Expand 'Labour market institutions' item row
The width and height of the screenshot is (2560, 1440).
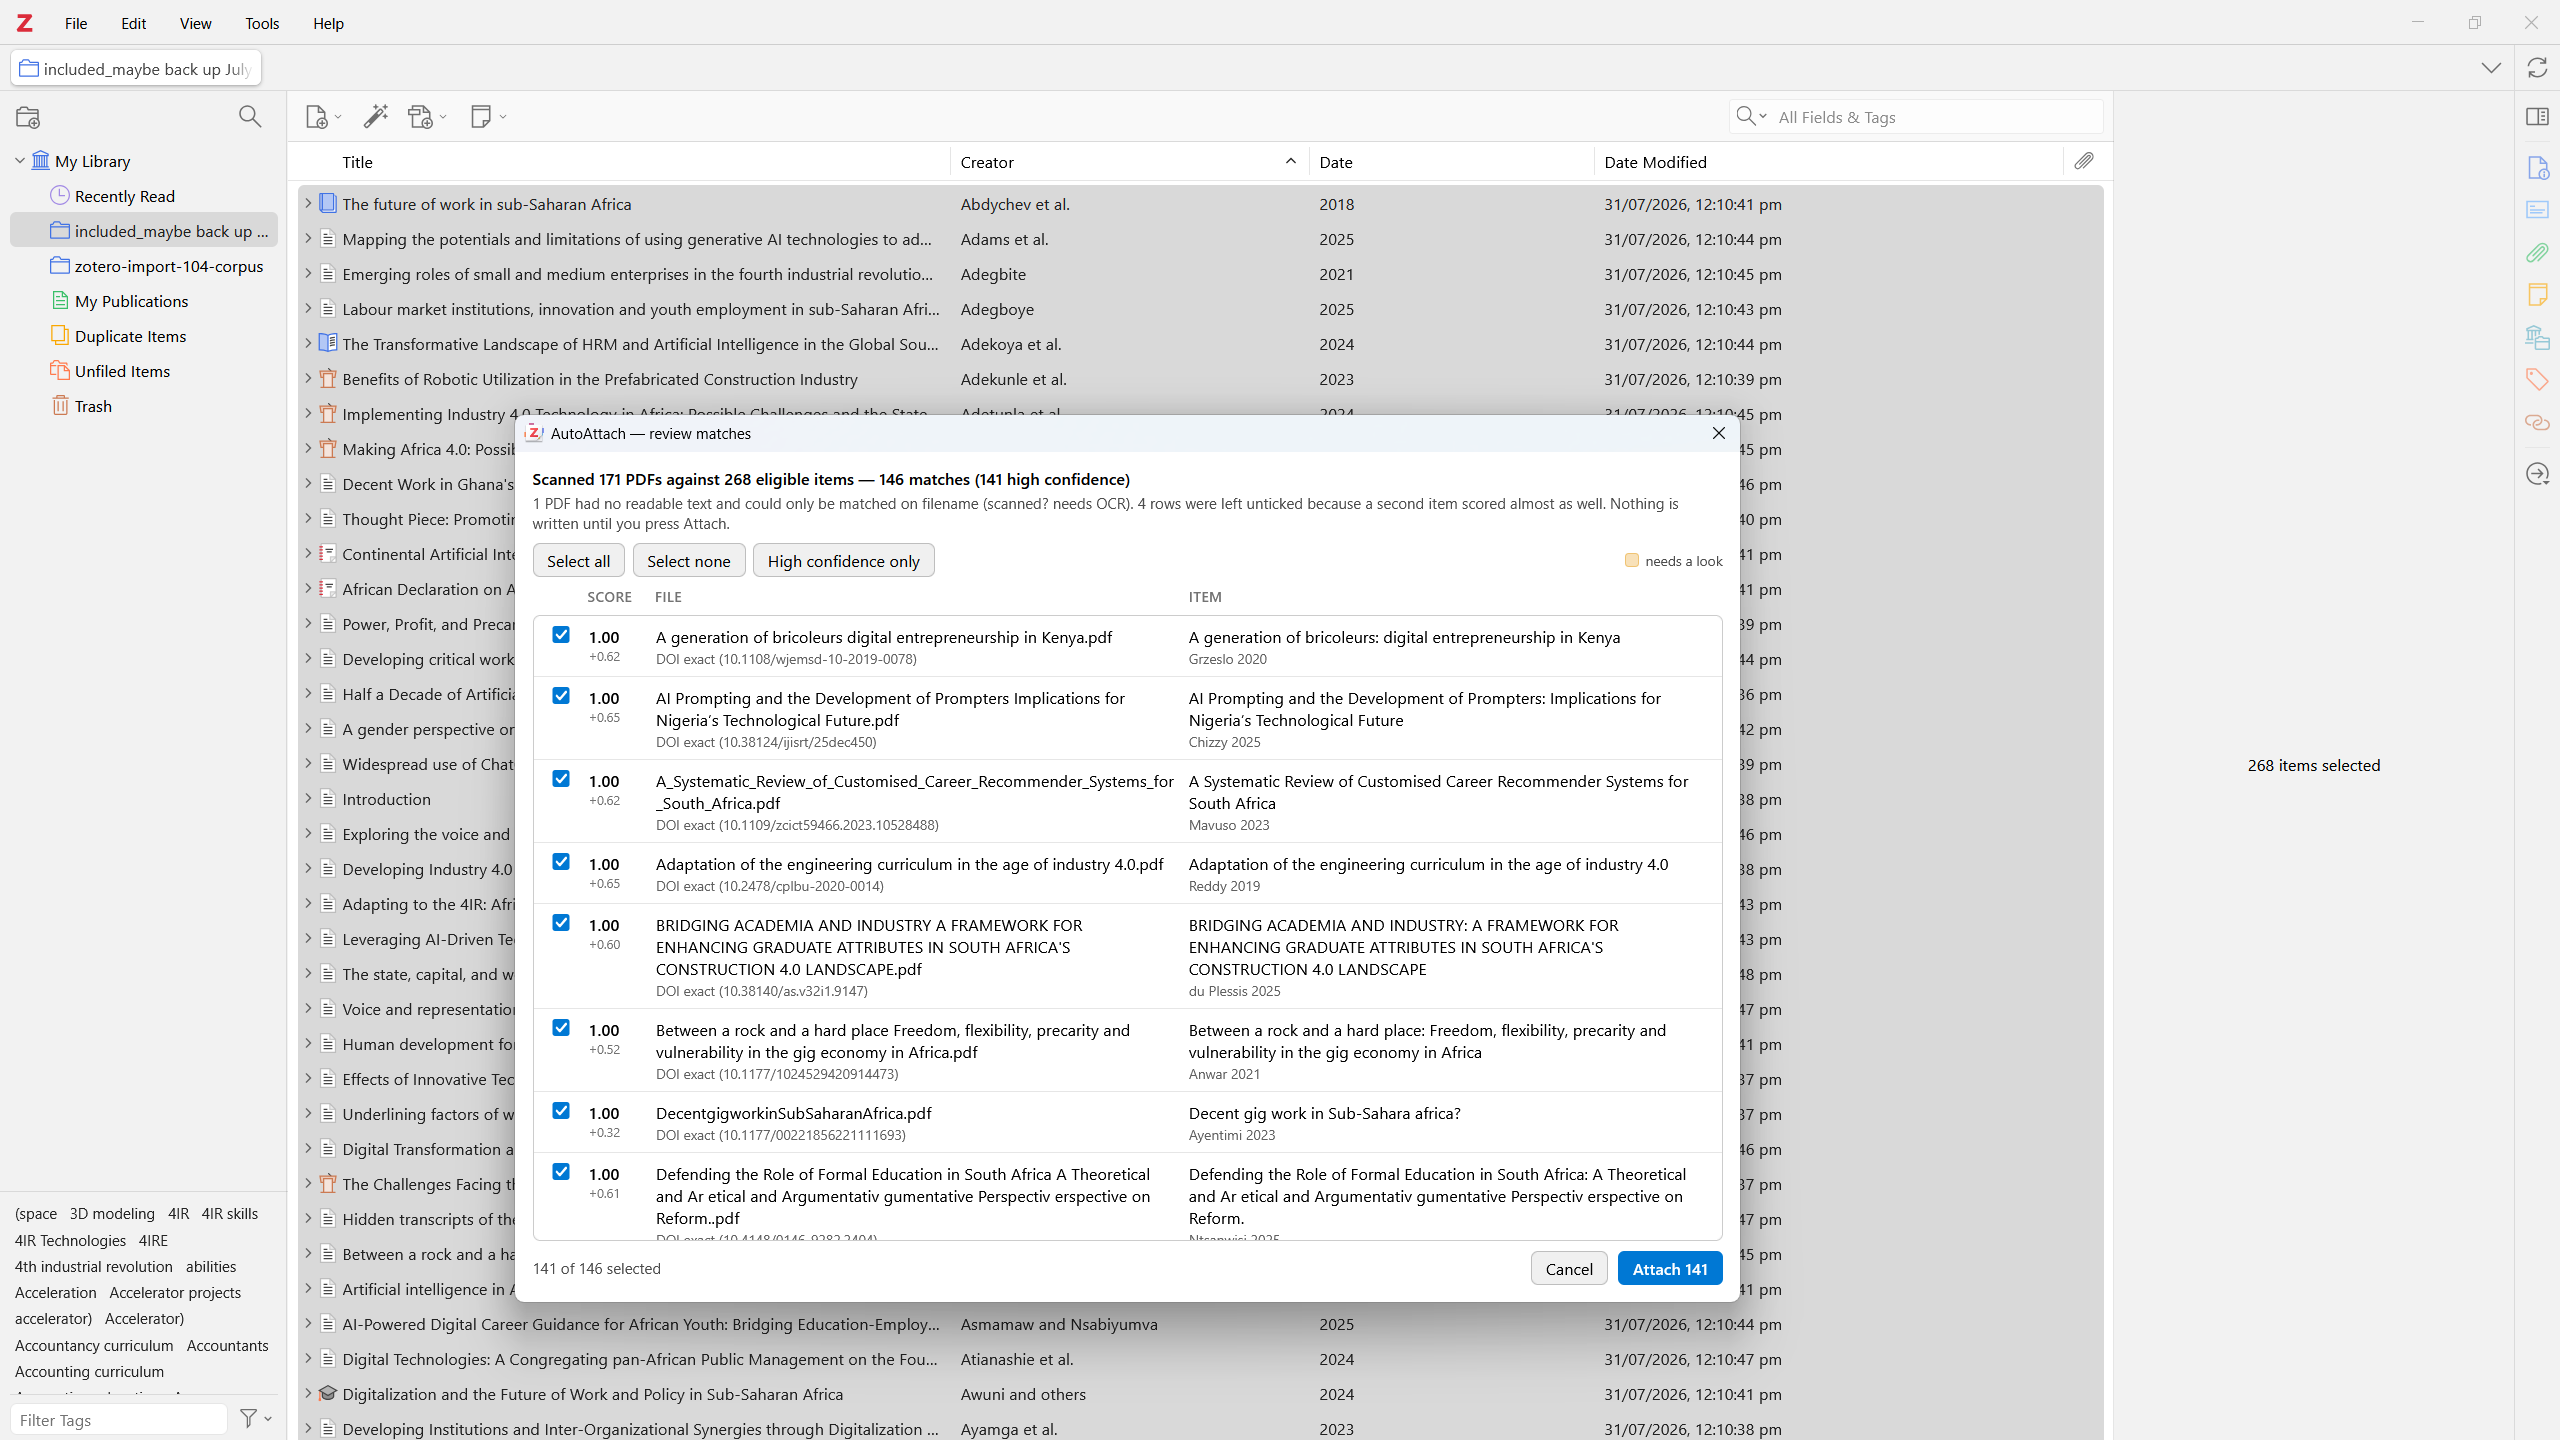308,309
